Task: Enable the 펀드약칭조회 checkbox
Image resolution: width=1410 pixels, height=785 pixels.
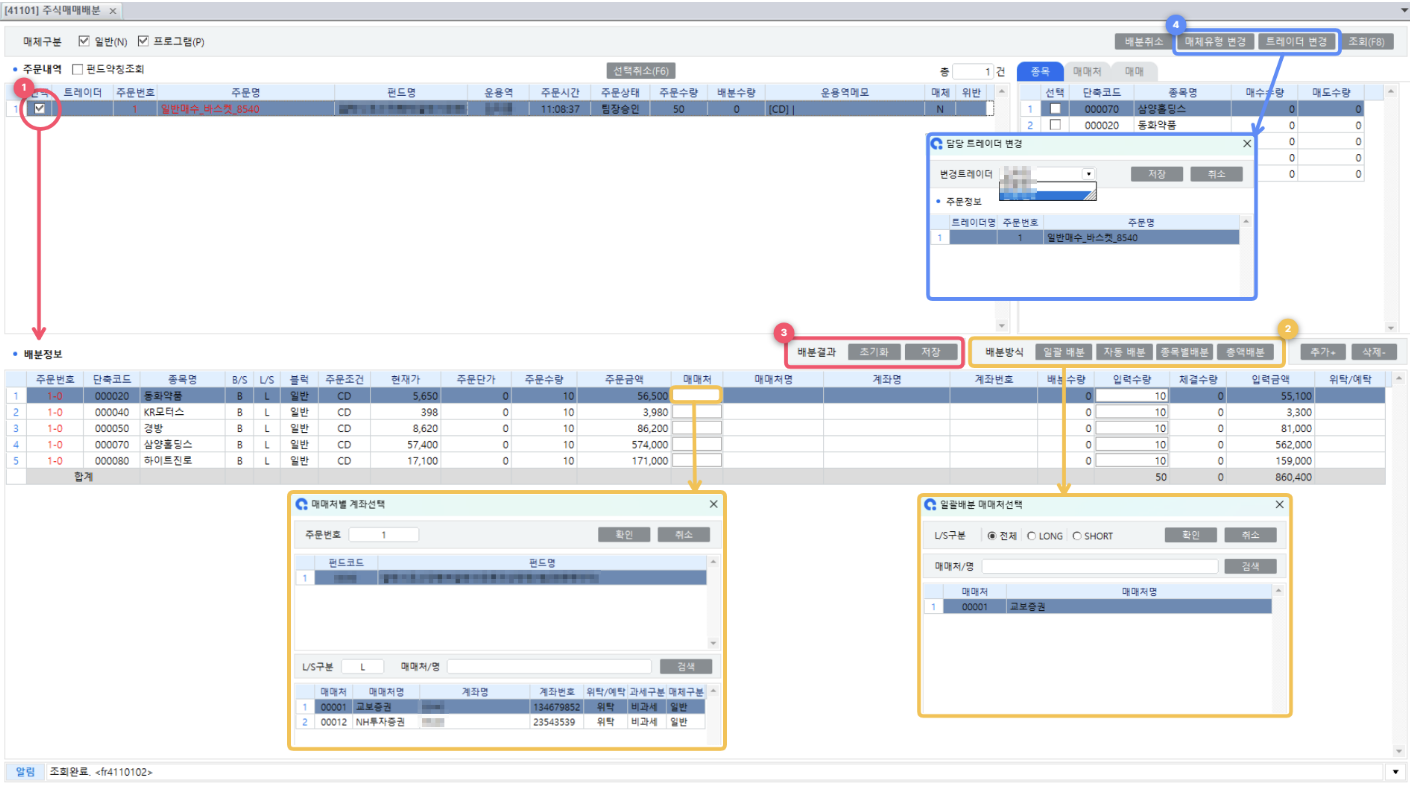Action: click(77, 70)
